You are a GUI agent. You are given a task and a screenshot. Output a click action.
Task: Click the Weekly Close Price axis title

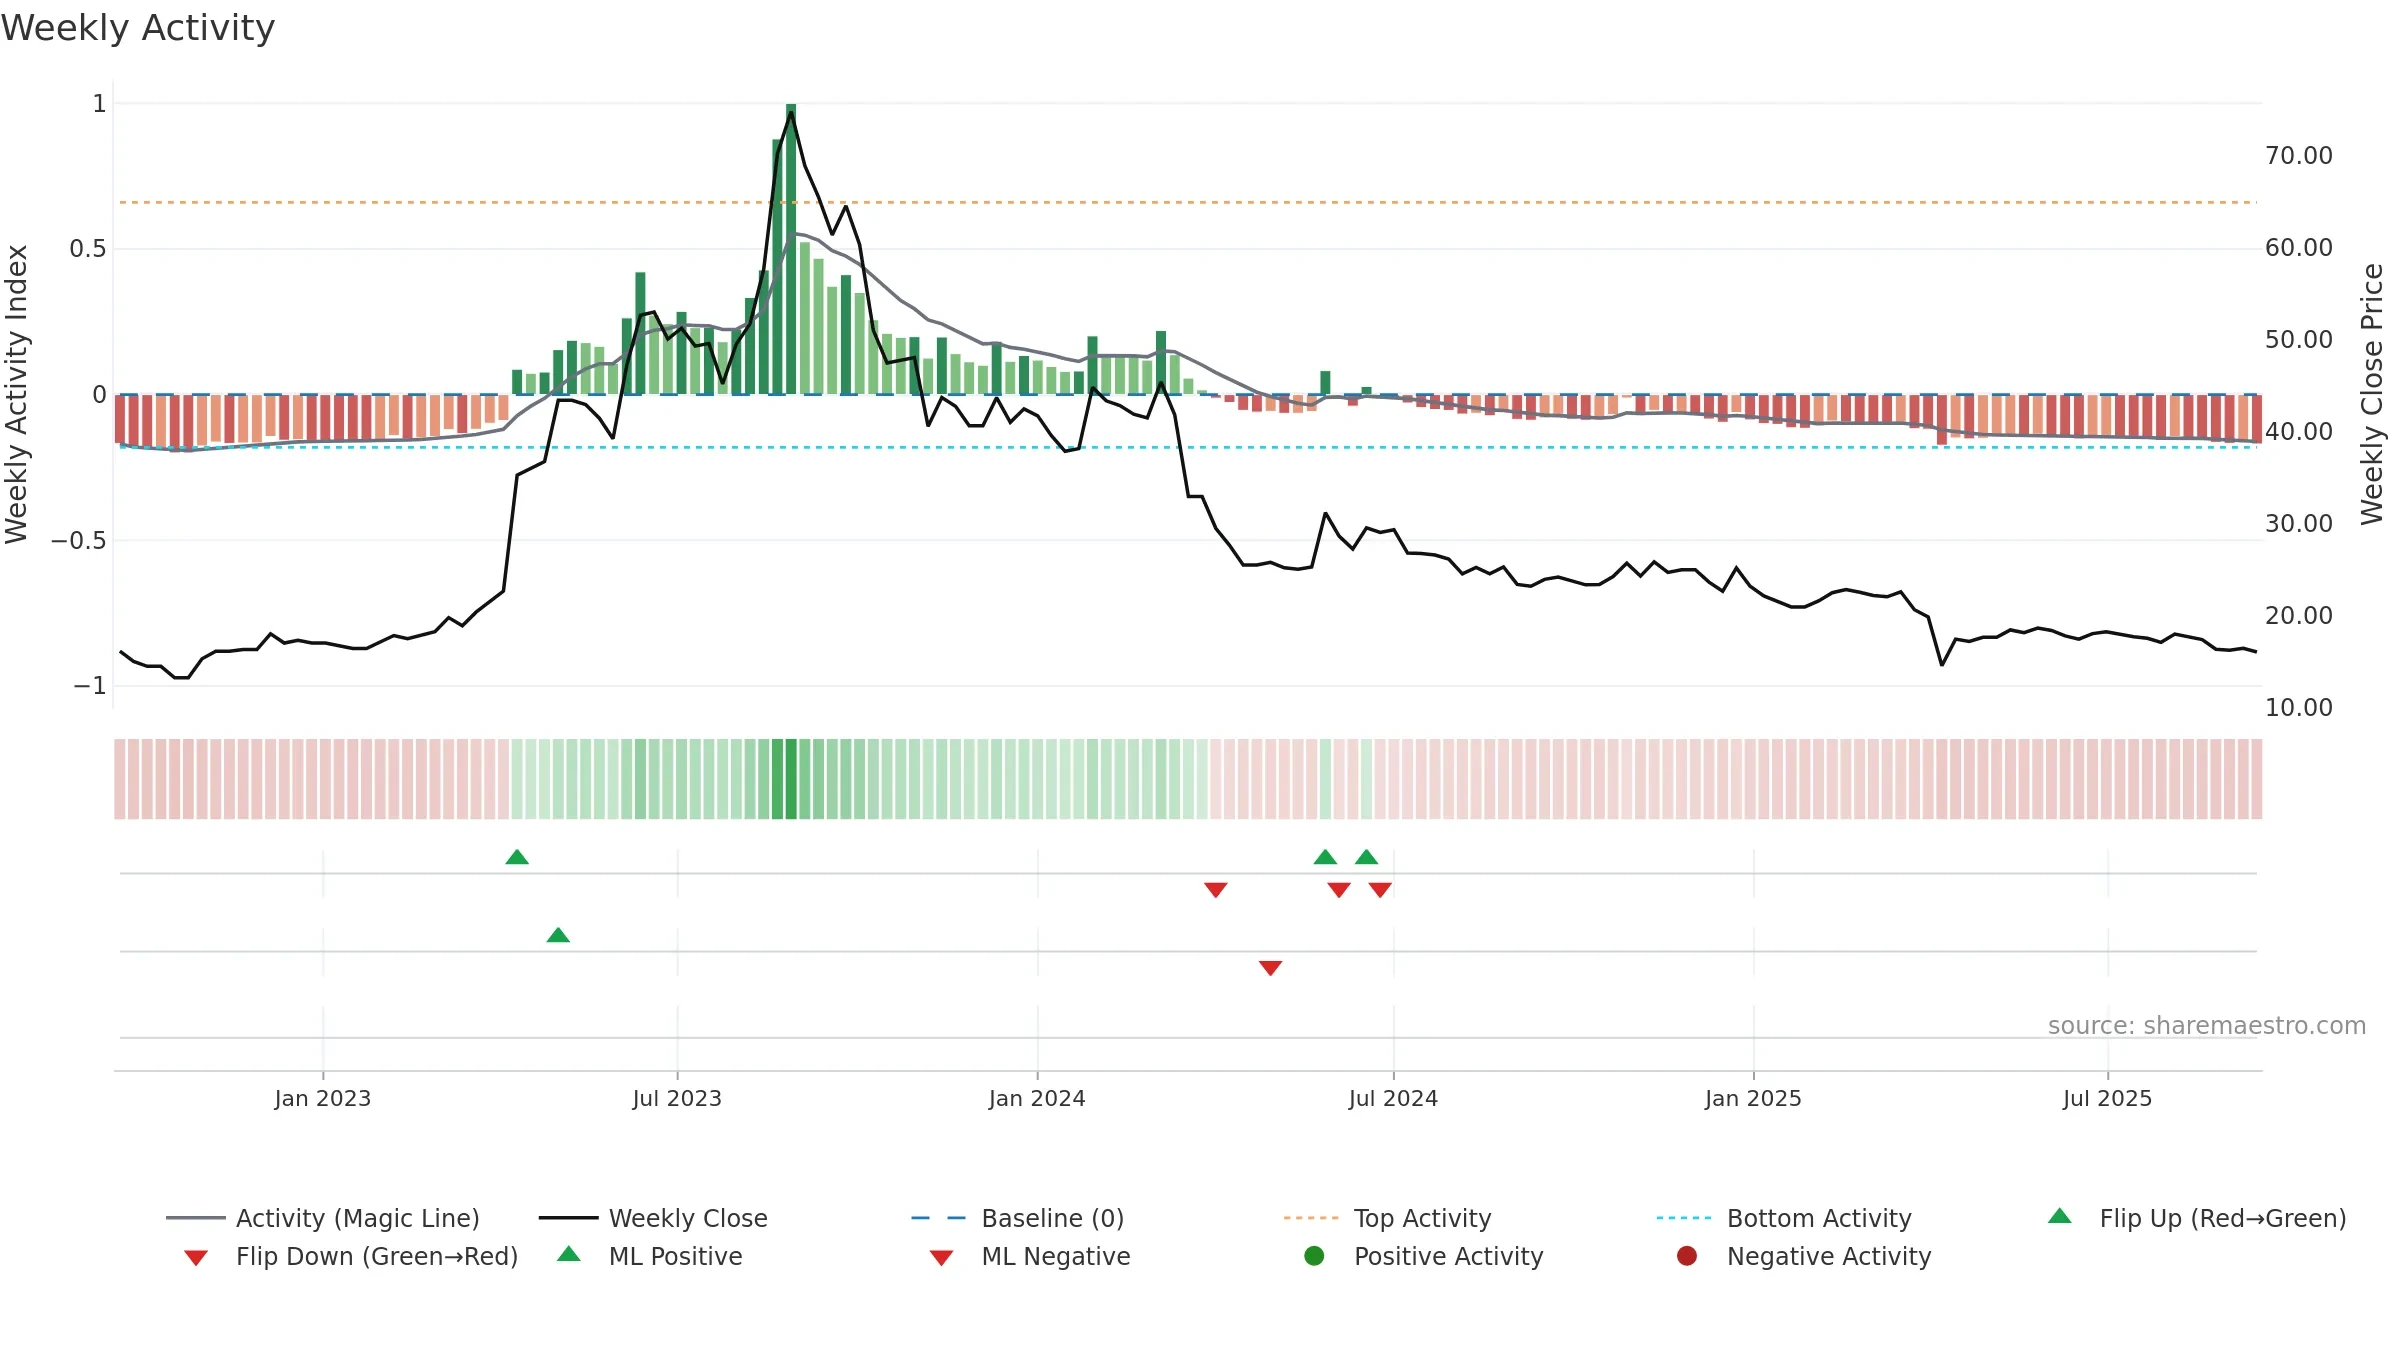tap(2372, 394)
